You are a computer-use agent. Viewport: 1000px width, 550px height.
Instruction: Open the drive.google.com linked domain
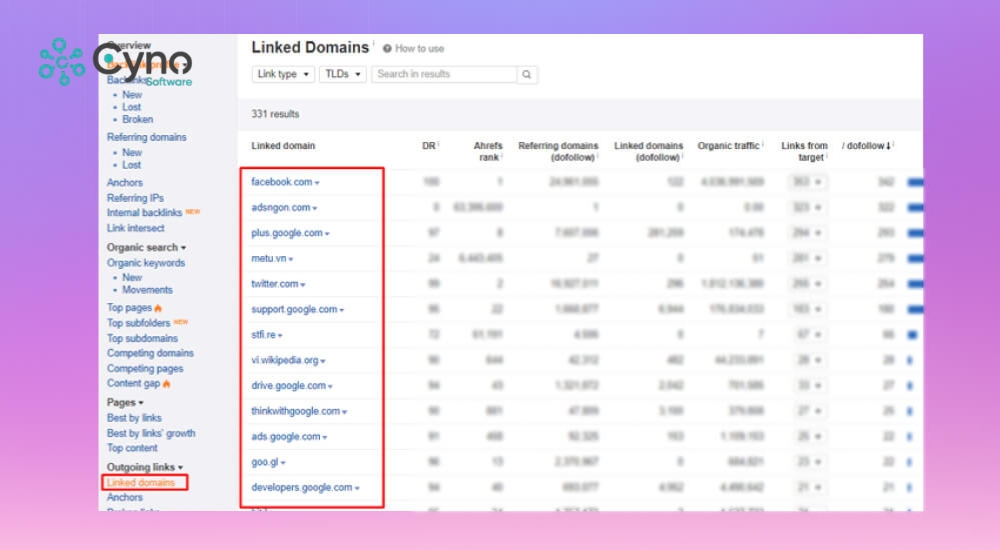288,386
